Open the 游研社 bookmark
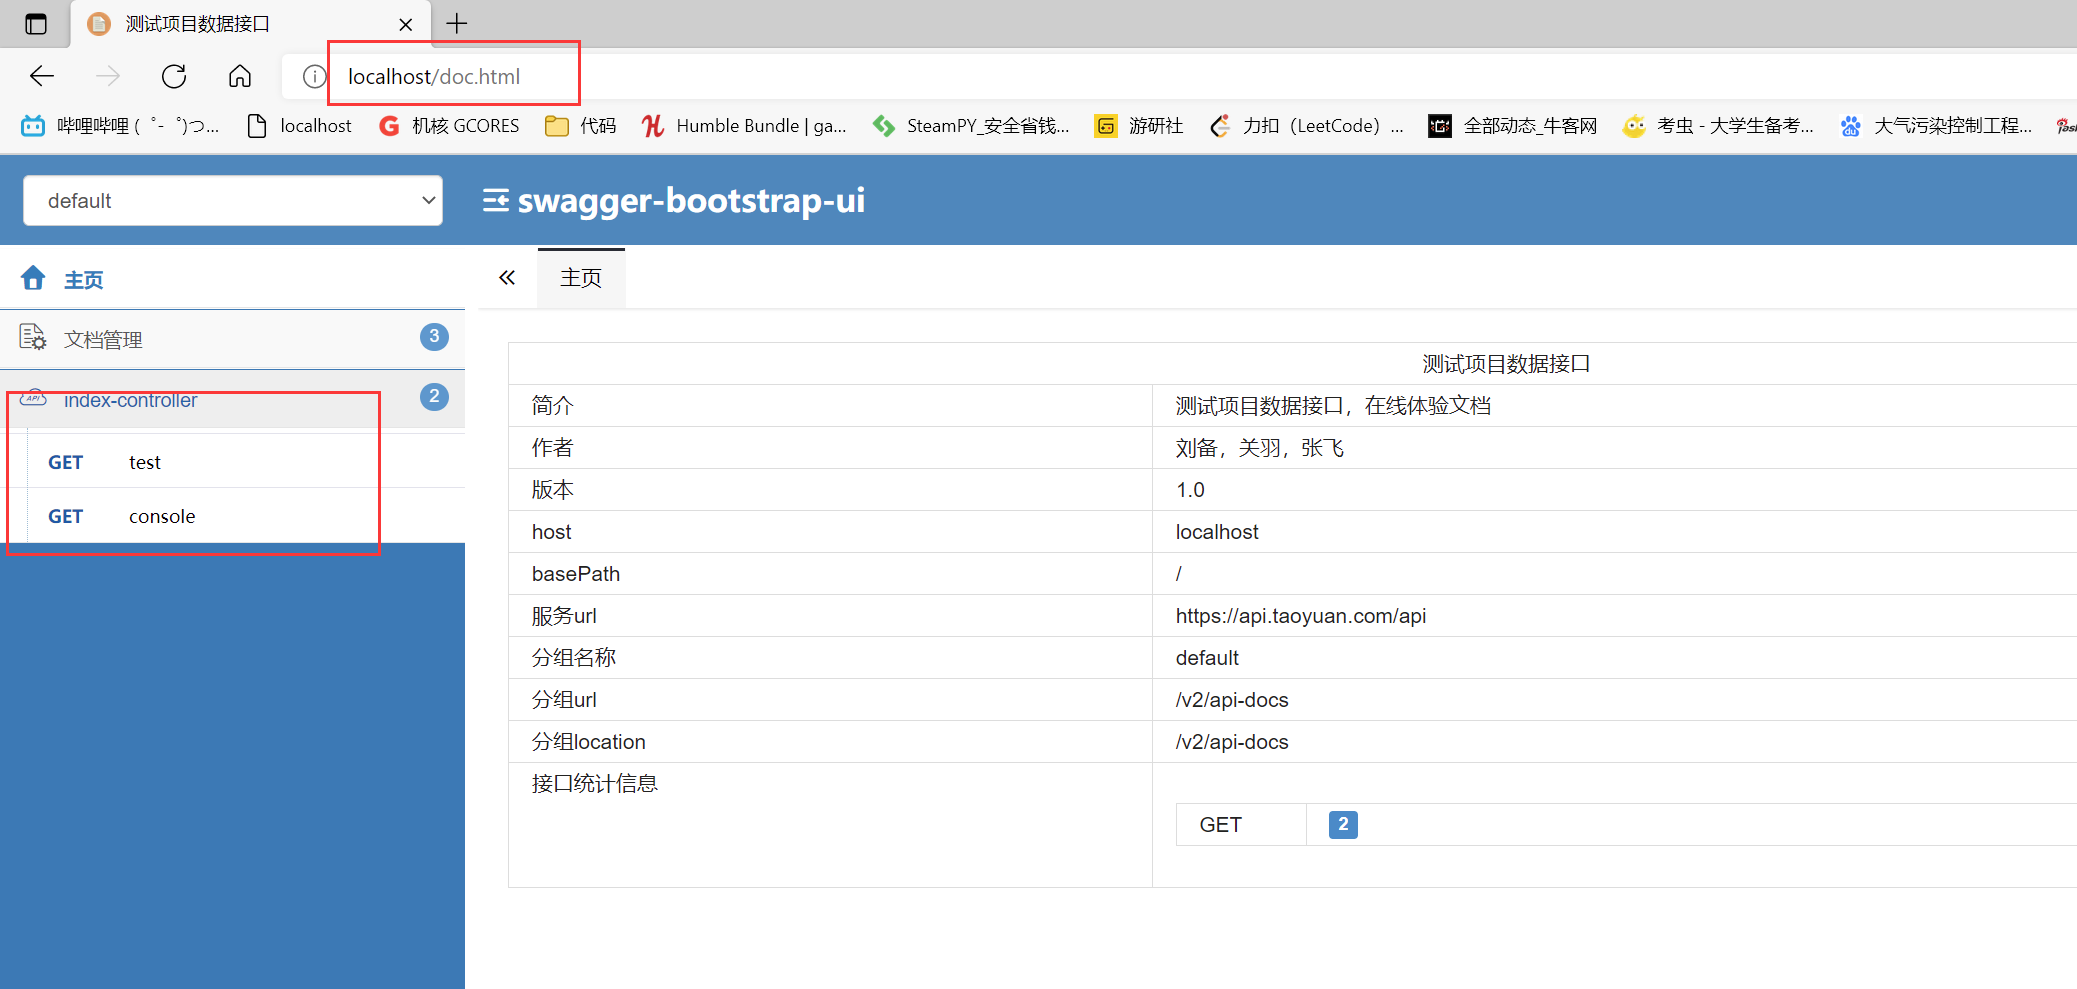Screen dimensions: 2077x989 [1139, 126]
